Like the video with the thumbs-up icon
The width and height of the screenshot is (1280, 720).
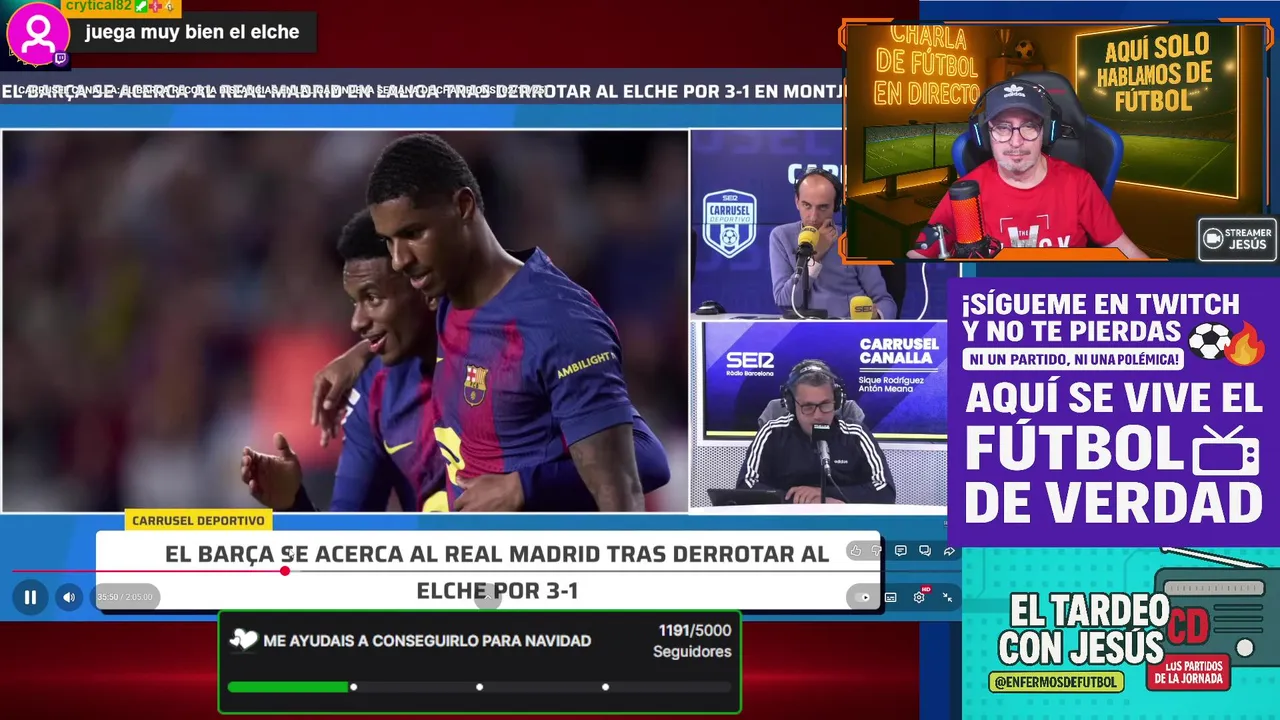pos(855,551)
